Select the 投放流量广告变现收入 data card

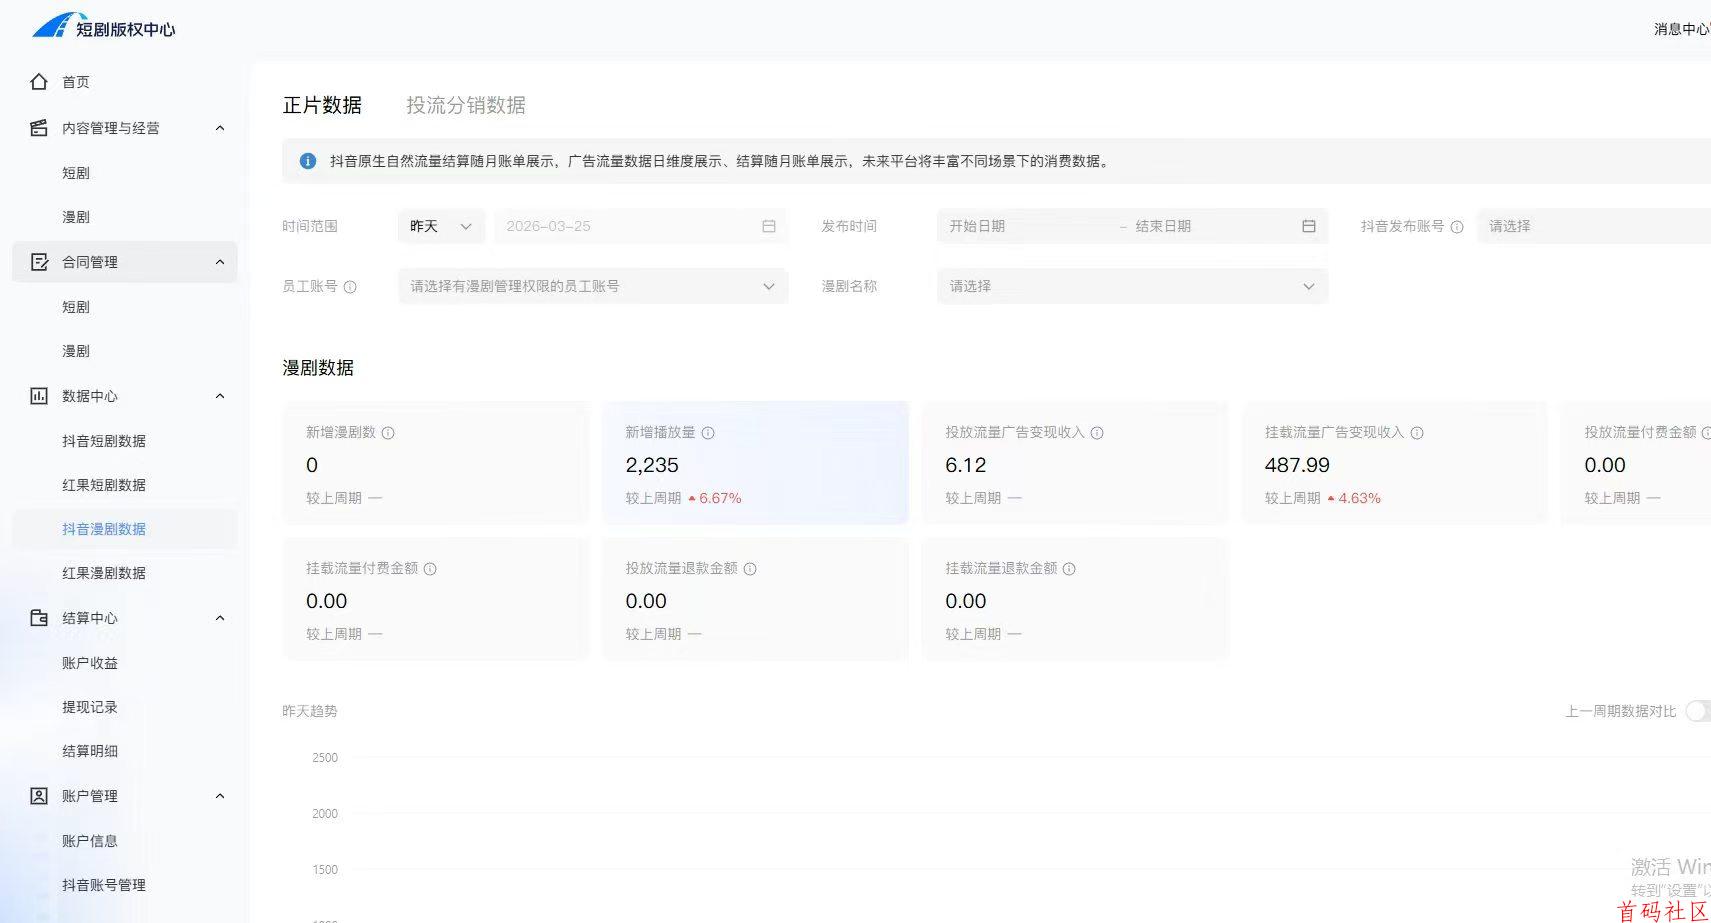tap(1075, 463)
